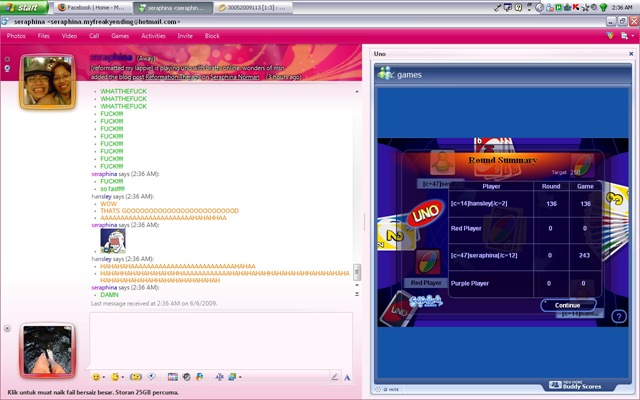Open Buddy Scores in games panel

click(575, 385)
